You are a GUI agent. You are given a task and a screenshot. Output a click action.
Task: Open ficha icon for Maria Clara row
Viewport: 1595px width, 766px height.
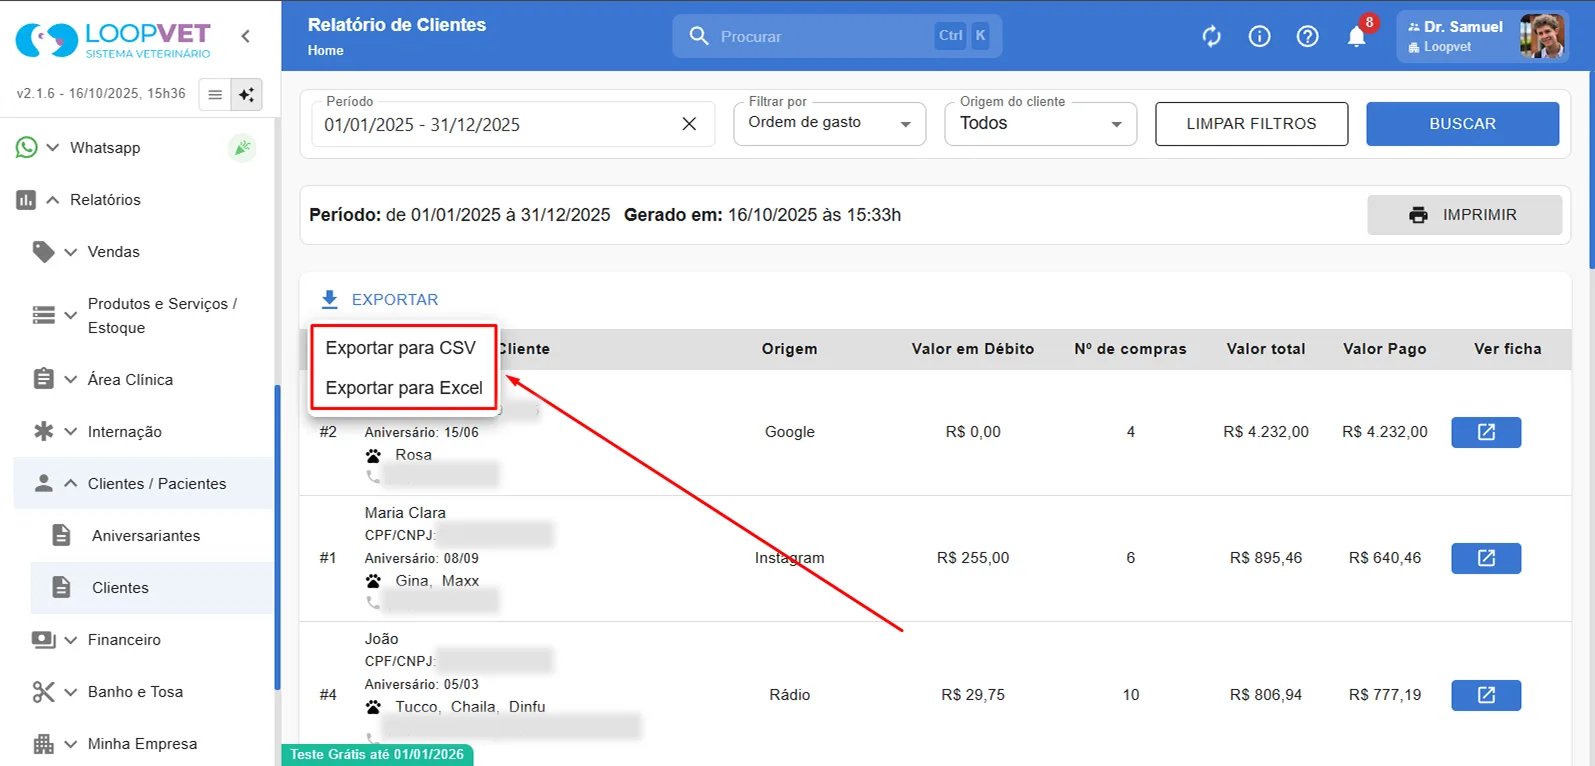pyautogui.click(x=1486, y=558)
